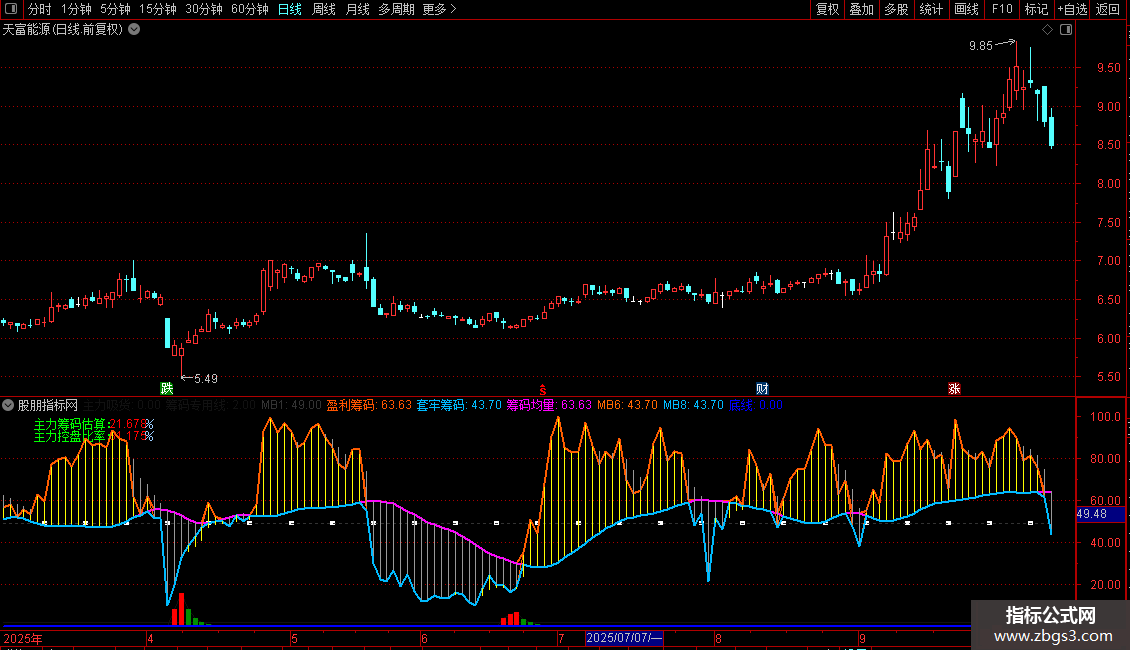The width and height of the screenshot is (1130, 650).
Task: Toggle the right side panel icon
Action: pos(1066,30)
